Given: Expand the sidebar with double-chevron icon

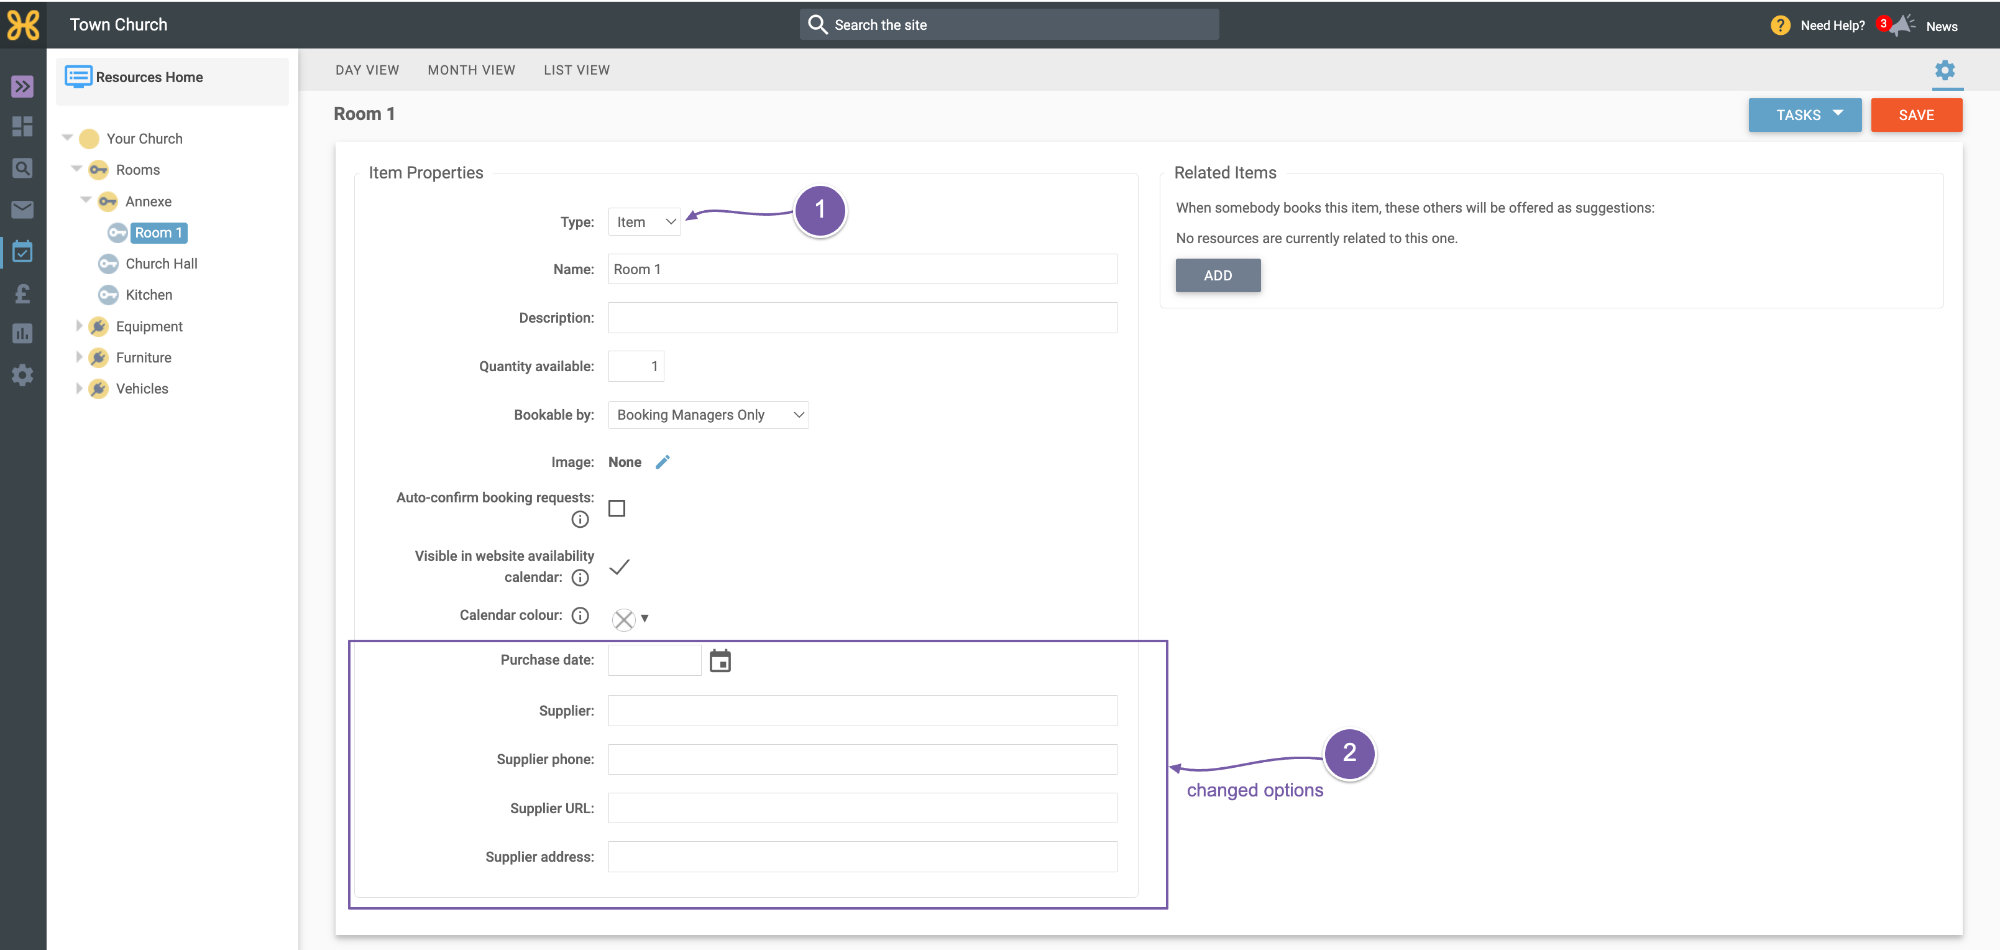Looking at the screenshot, I should (22, 87).
